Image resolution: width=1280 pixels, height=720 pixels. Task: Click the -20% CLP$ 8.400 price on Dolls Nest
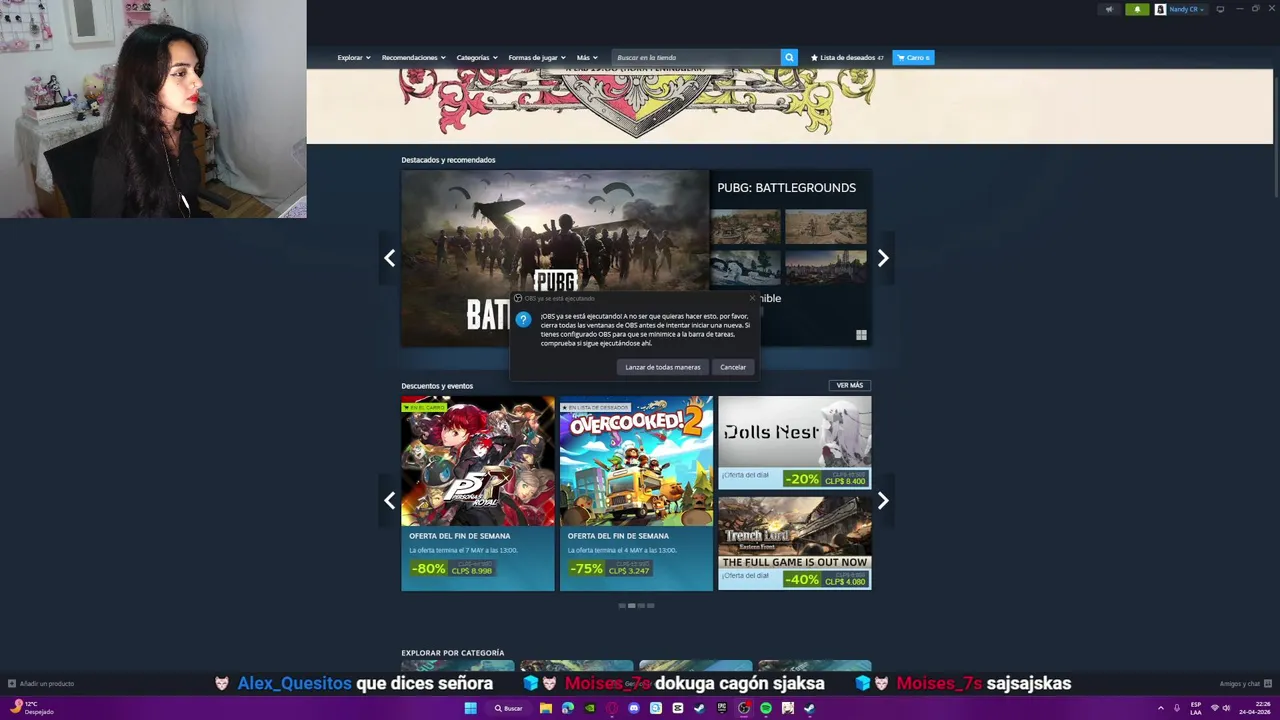(825, 479)
